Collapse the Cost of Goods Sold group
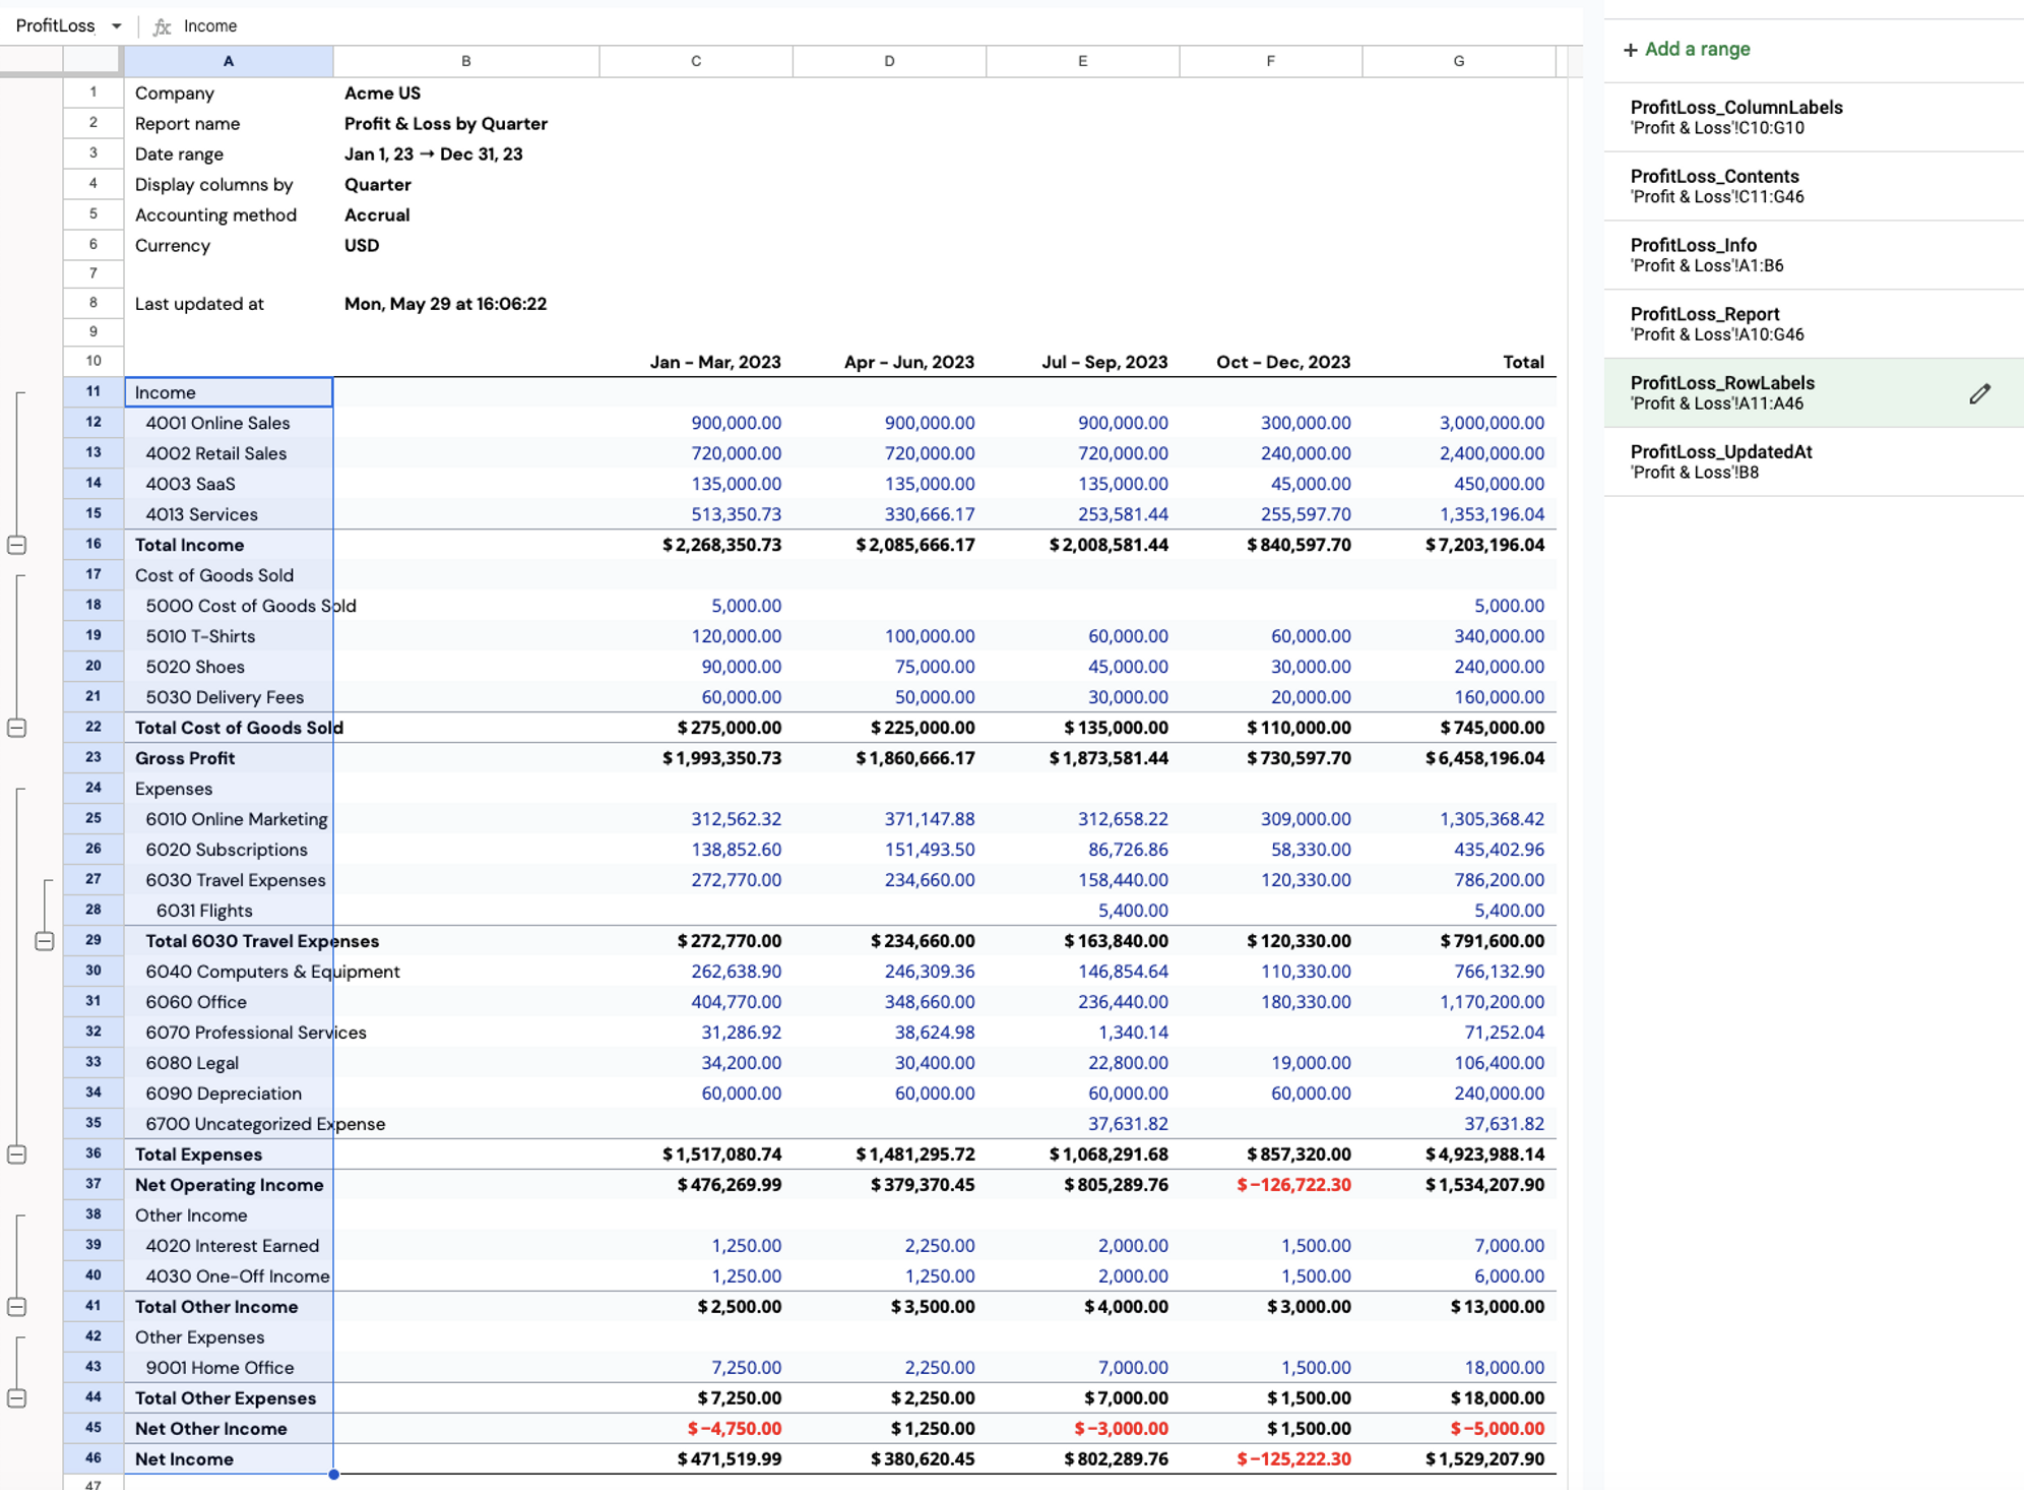 (17, 728)
